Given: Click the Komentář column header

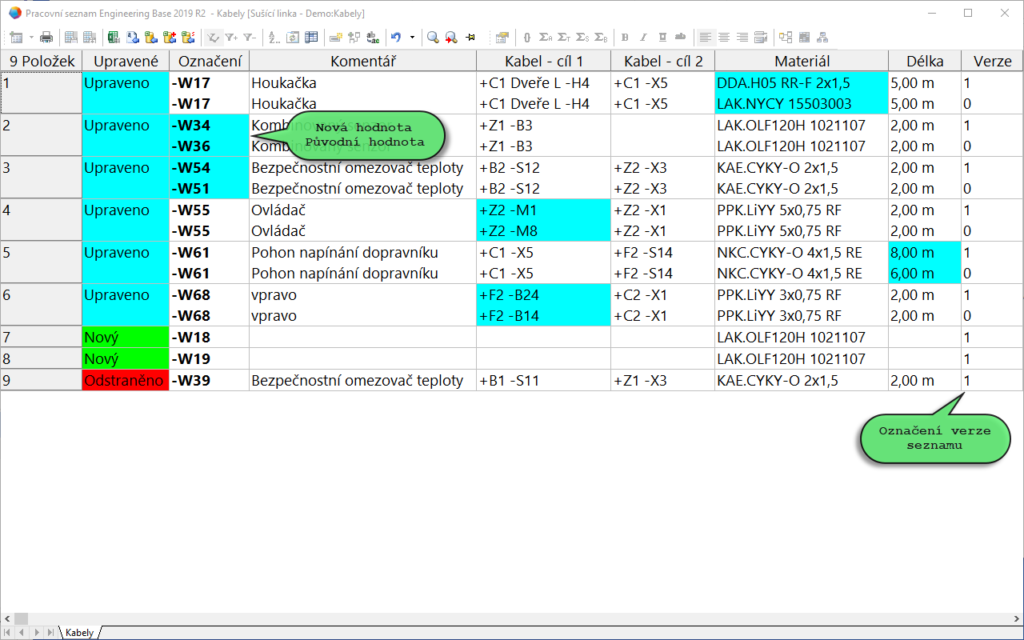Looking at the screenshot, I should click(362, 60).
